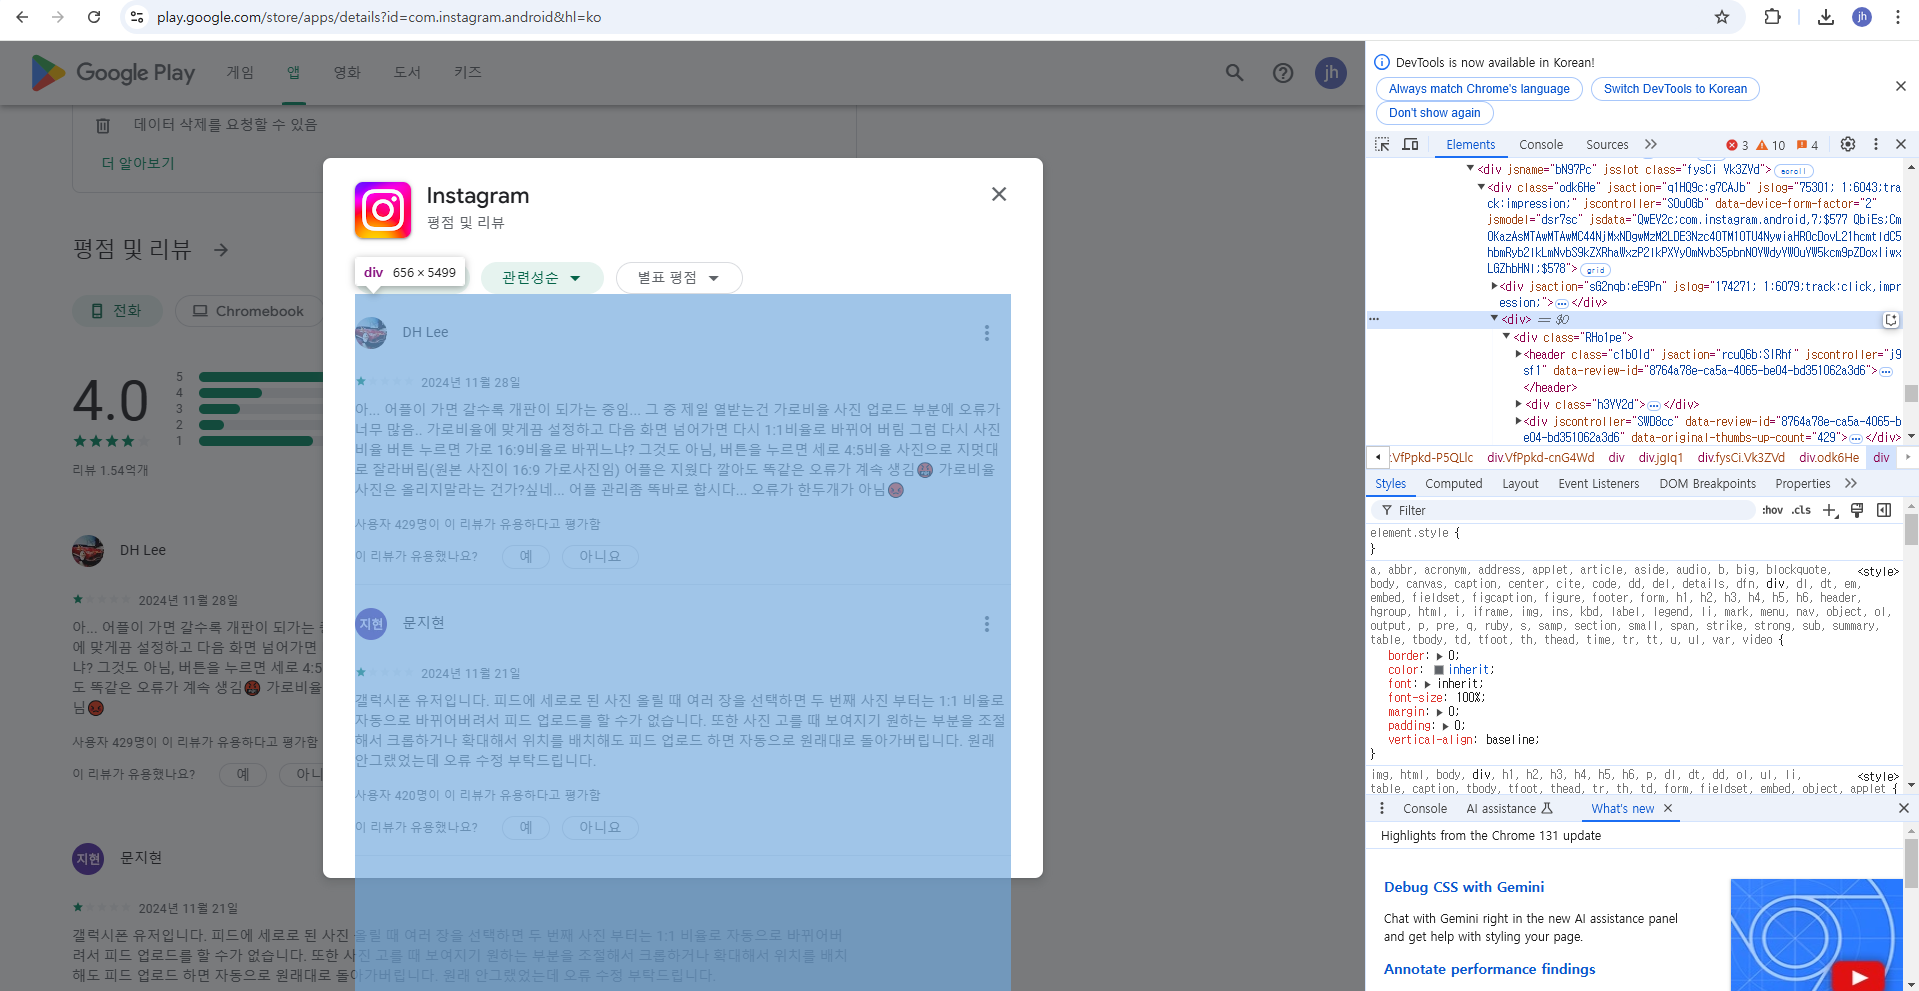The height and width of the screenshot is (991, 1919).
Task: Click the DevTools issues count badge
Action: click(1808, 146)
